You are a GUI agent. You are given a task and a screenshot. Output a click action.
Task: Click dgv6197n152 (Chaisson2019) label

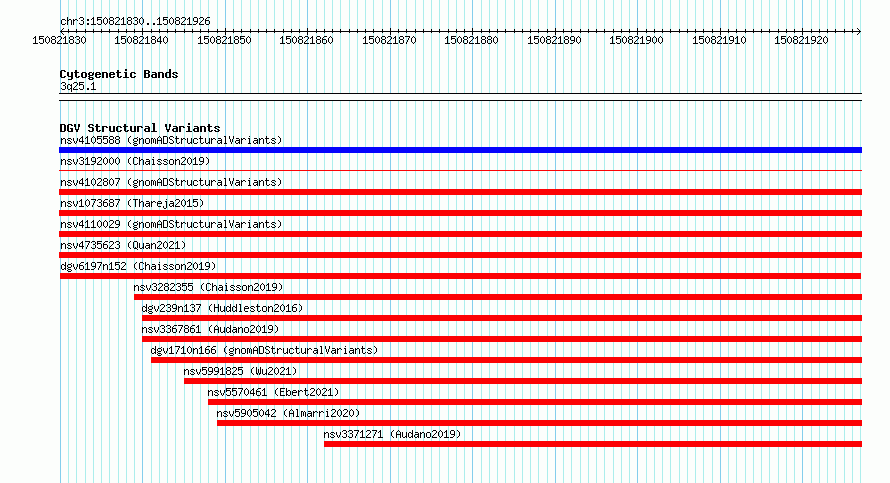(138, 266)
